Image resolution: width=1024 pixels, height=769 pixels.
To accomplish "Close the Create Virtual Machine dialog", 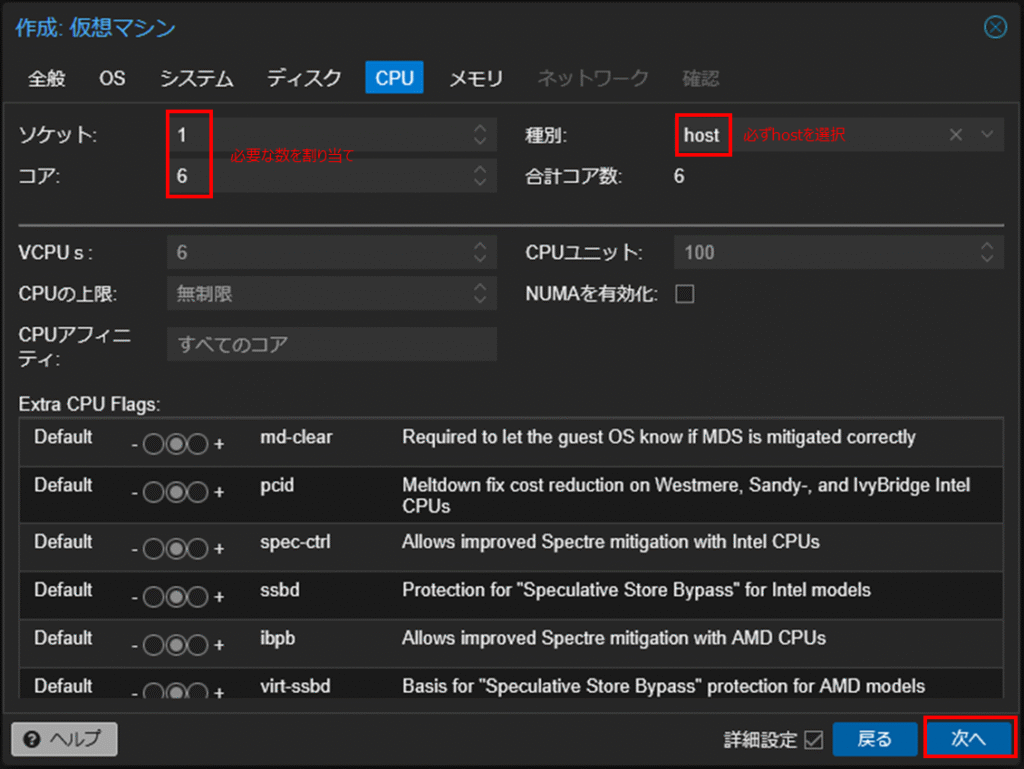I will point(995,28).
